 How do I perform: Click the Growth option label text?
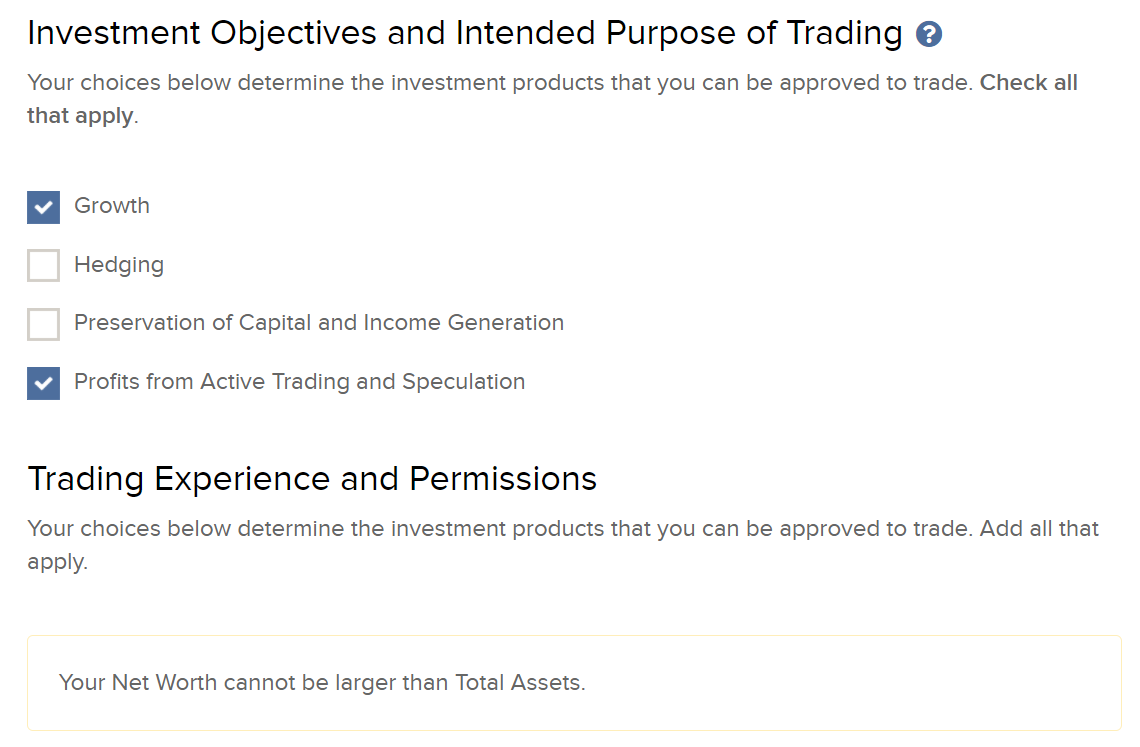pos(112,206)
